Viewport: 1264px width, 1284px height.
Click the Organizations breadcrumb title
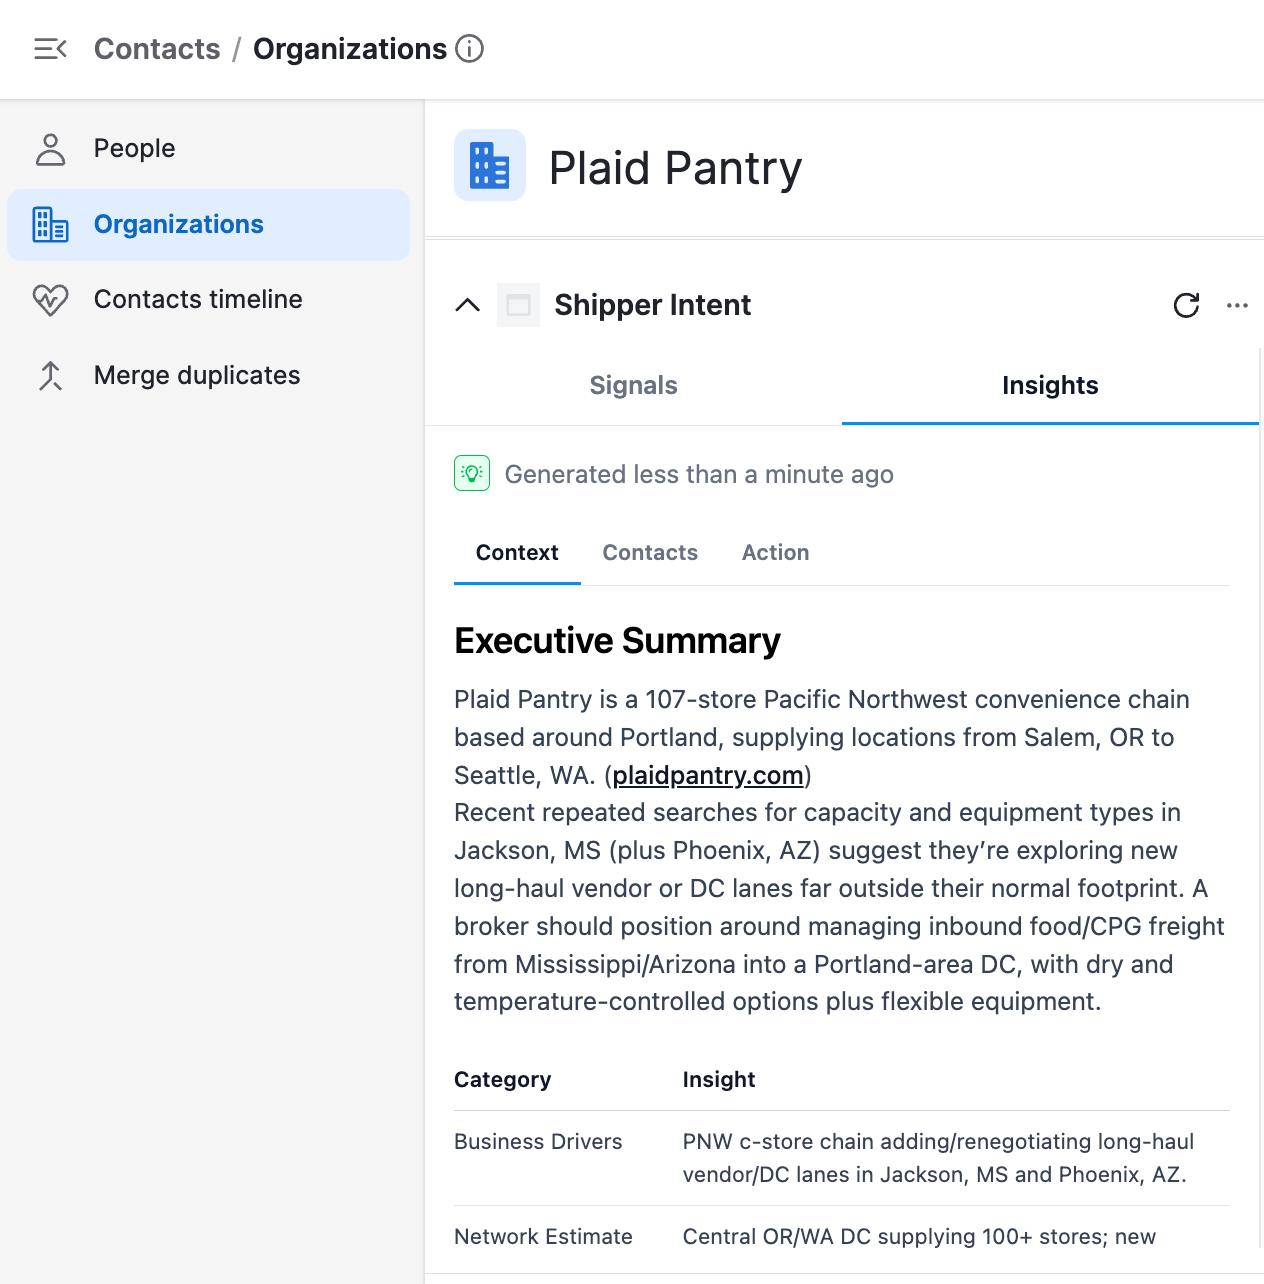click(350, 49)
